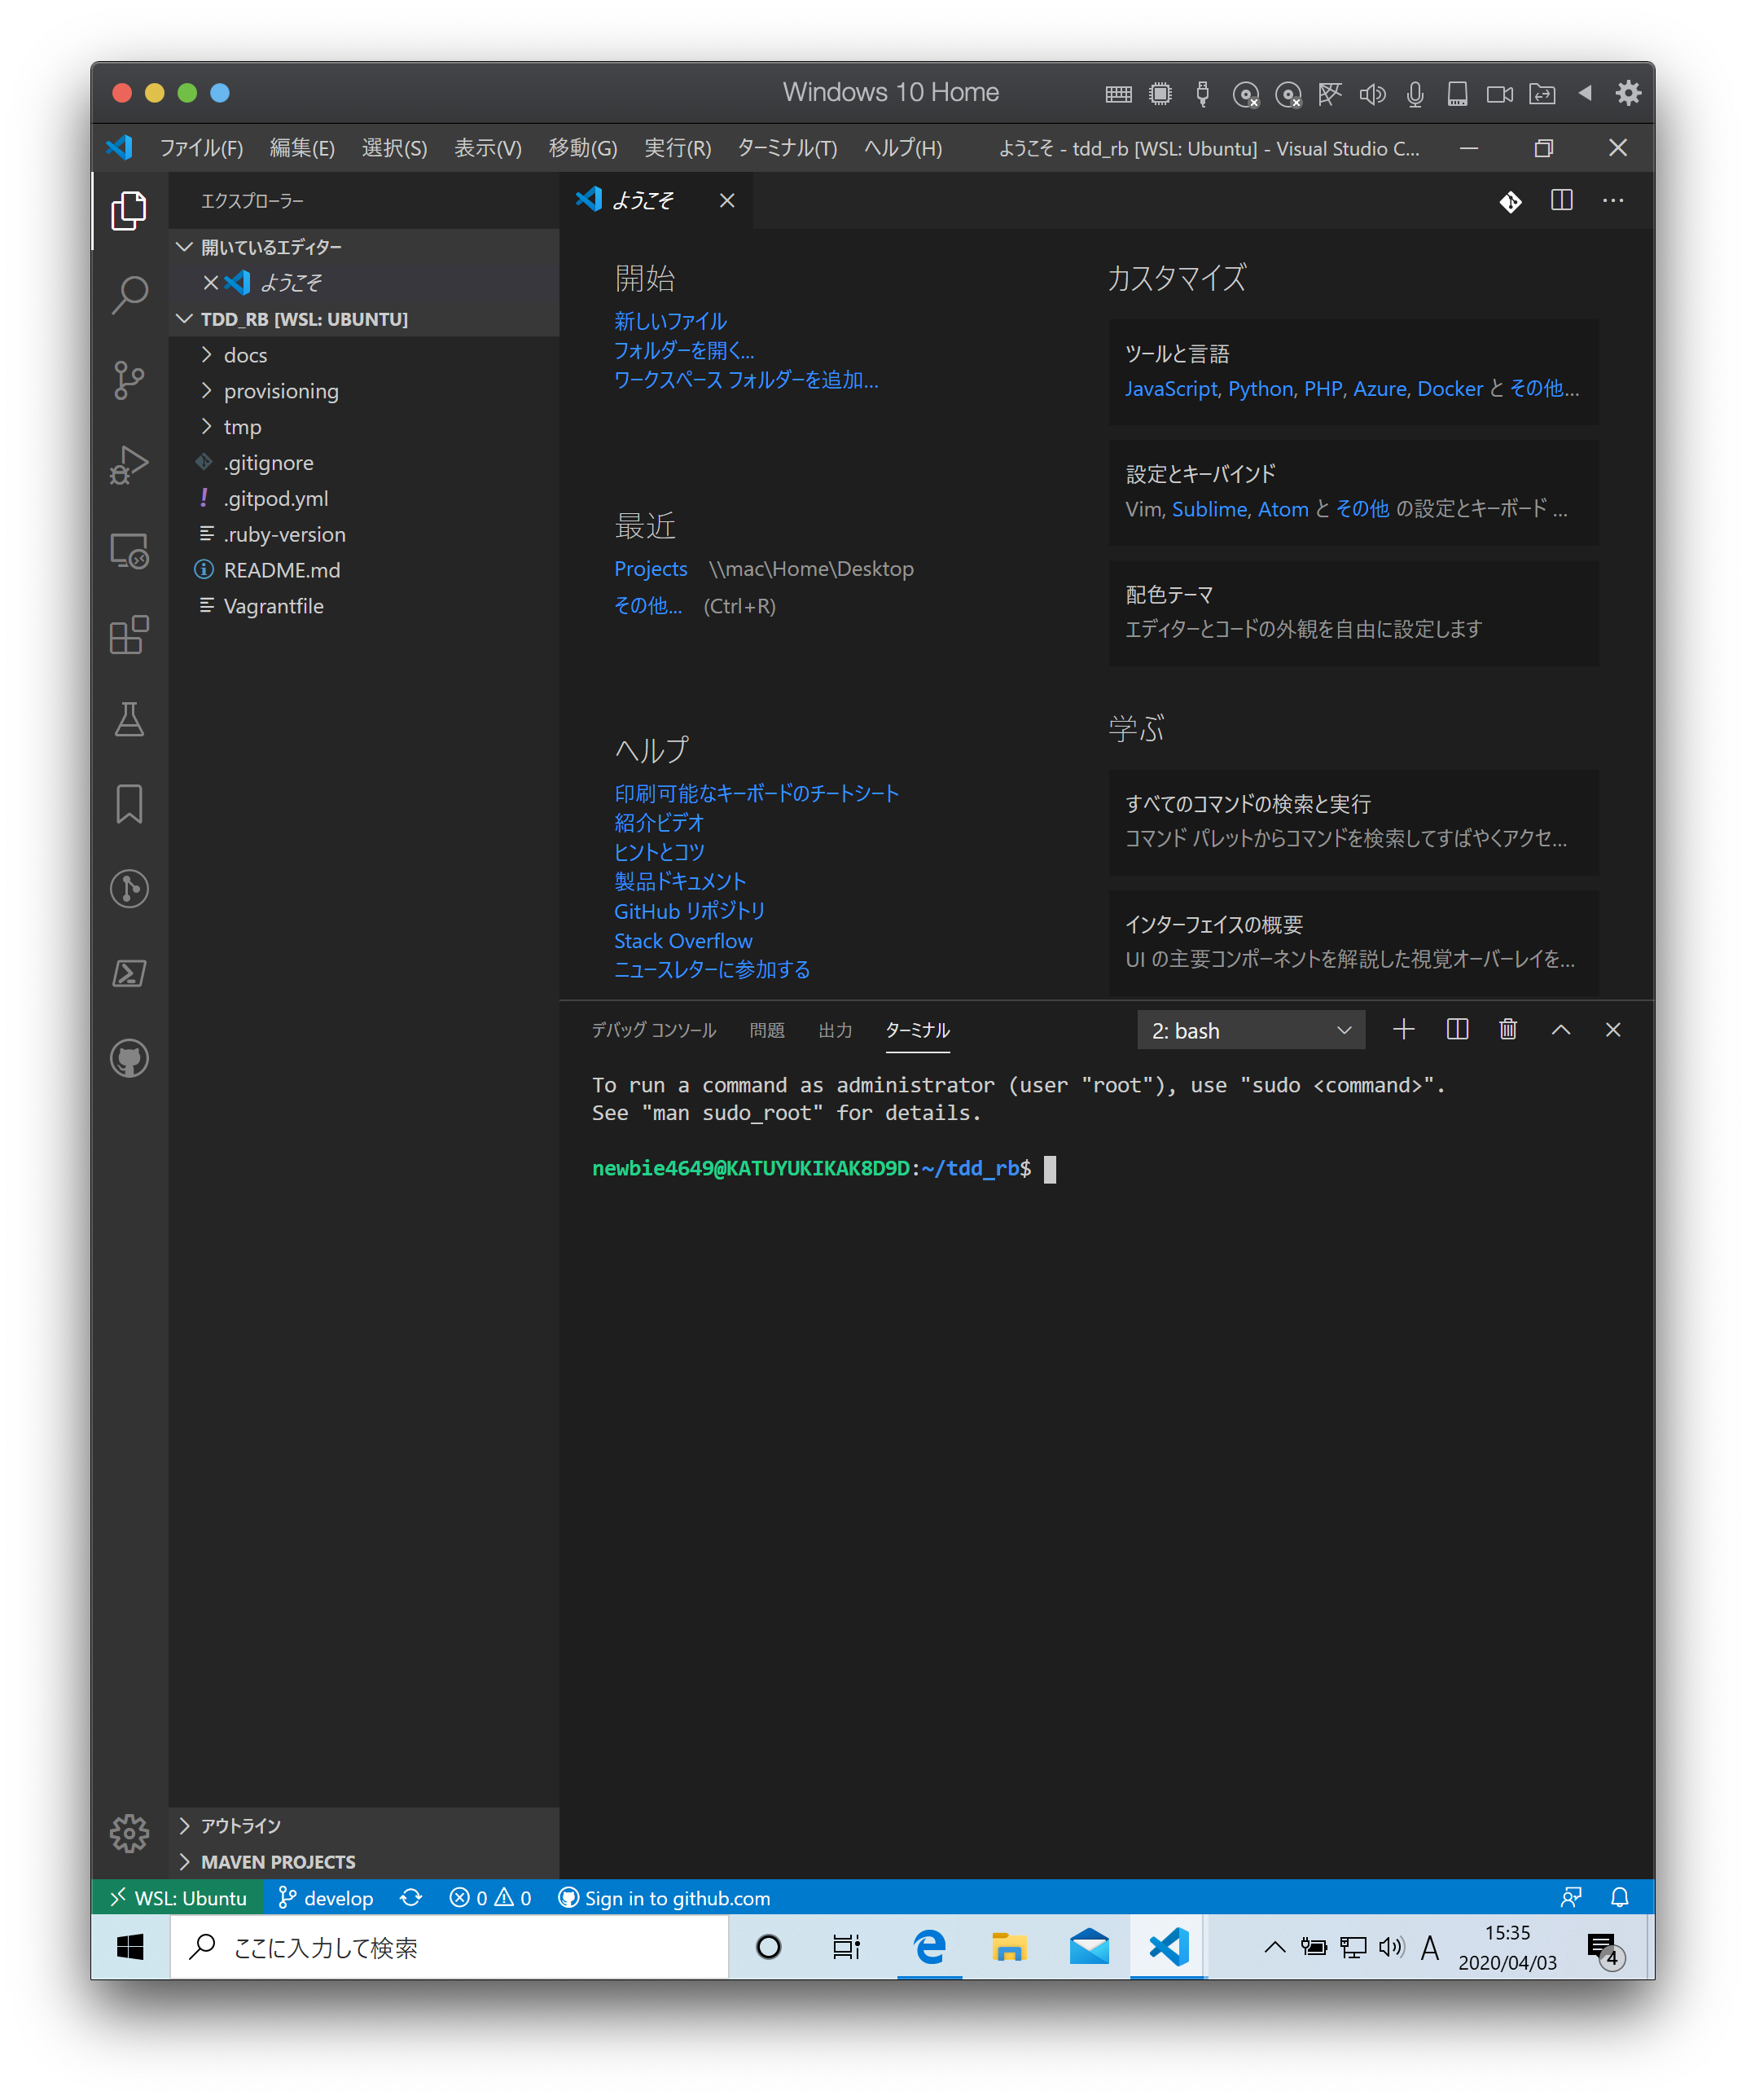Click the GitHub icon in activity bar

click(129, 1058)
